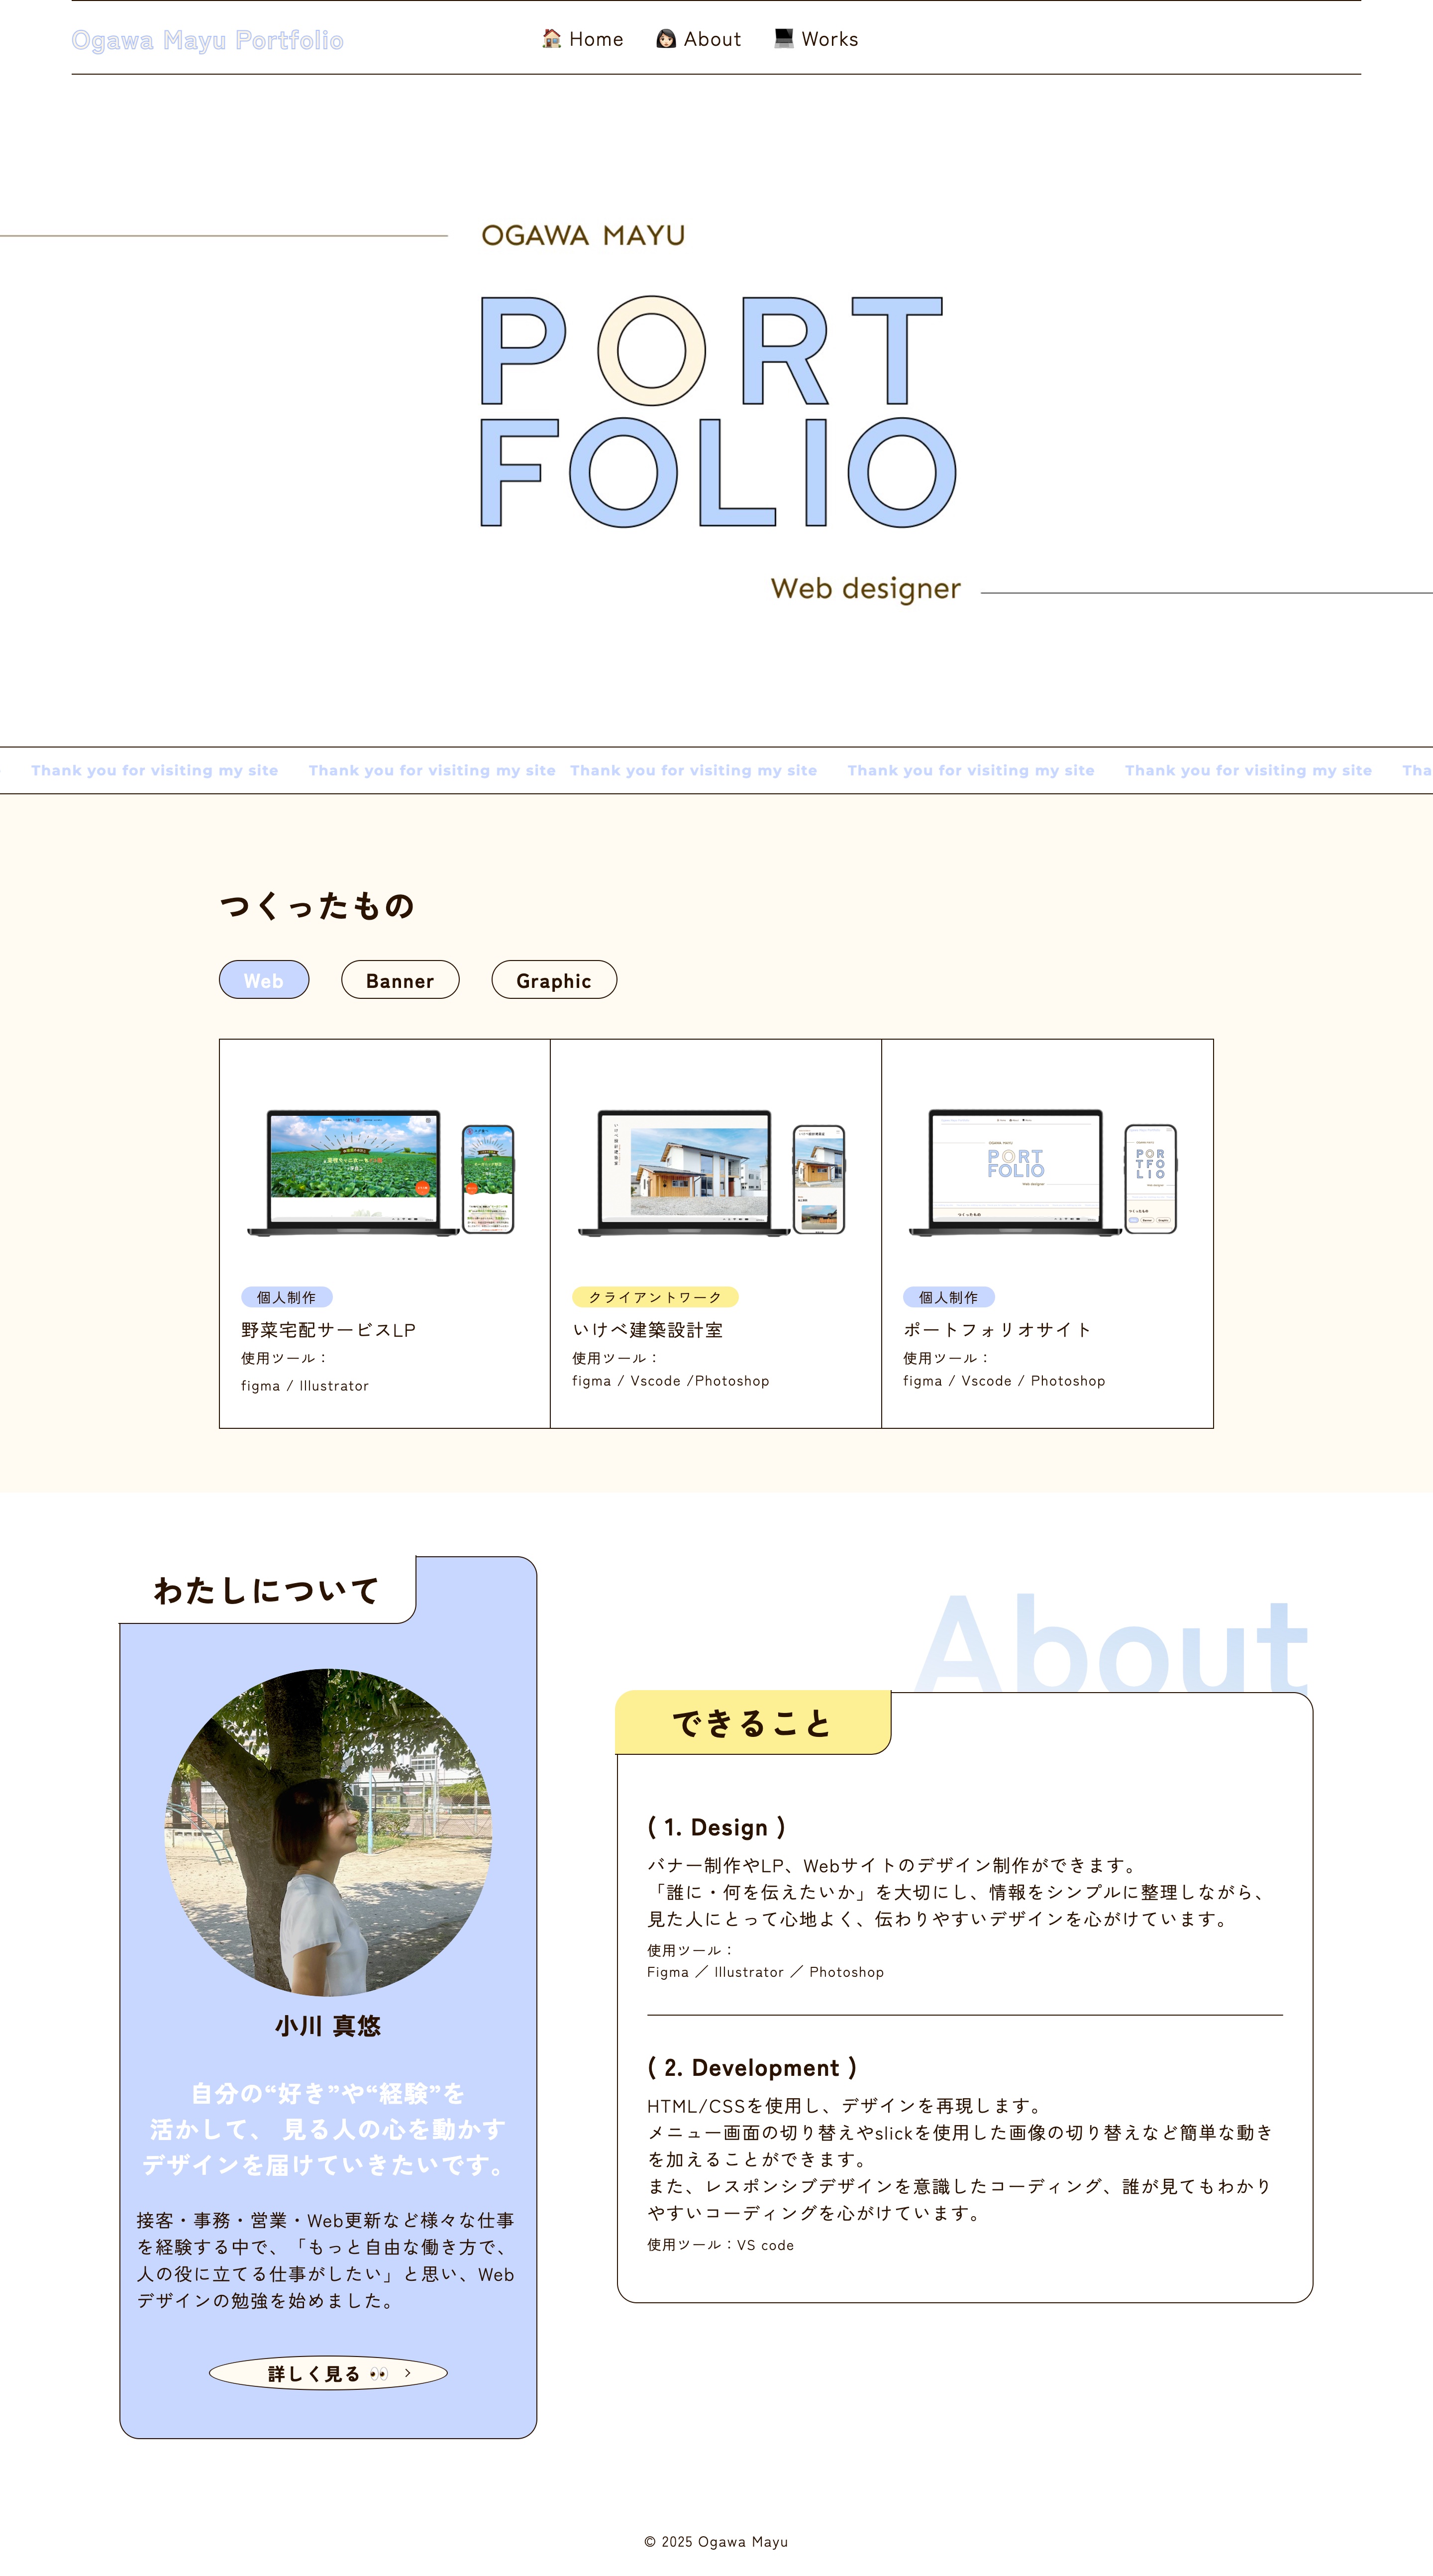
Task: Click the 個人制作 badge on 野菜宅配サービスLP
Action: [287, 1296]
